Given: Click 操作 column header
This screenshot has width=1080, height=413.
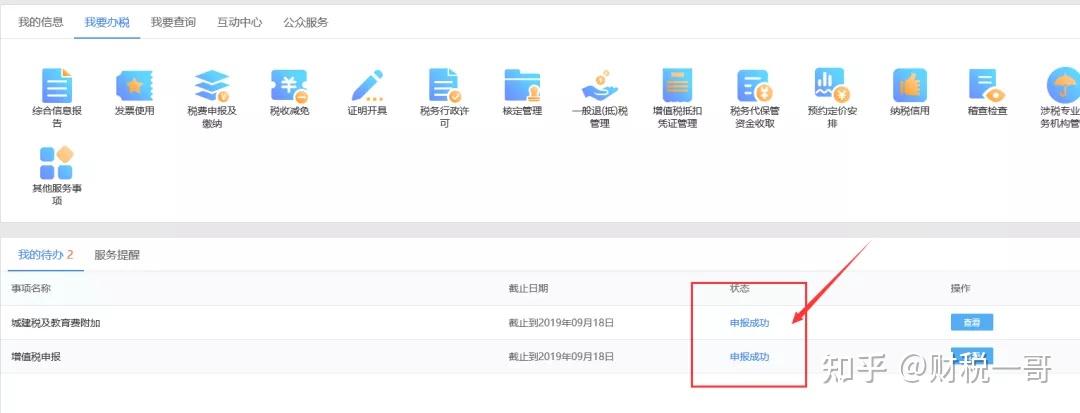Looking at the screenshot, I should coord(960,288).
